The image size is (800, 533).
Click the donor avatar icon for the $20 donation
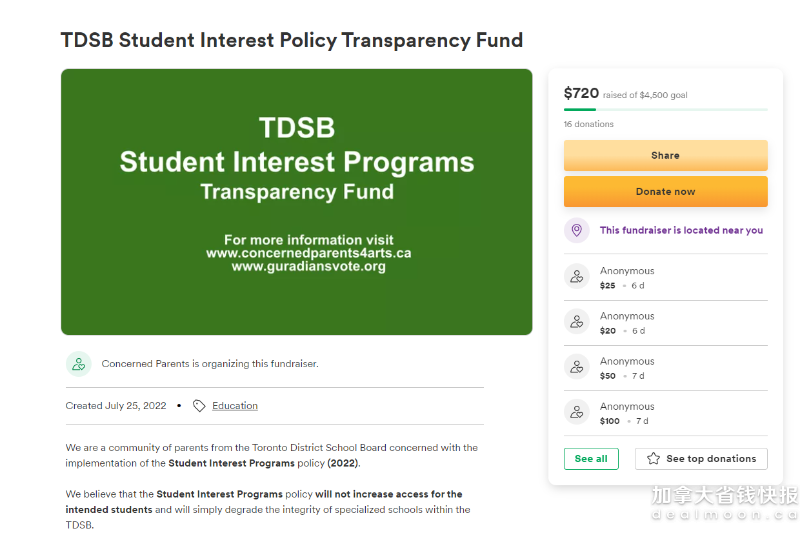tap(577, 321)
